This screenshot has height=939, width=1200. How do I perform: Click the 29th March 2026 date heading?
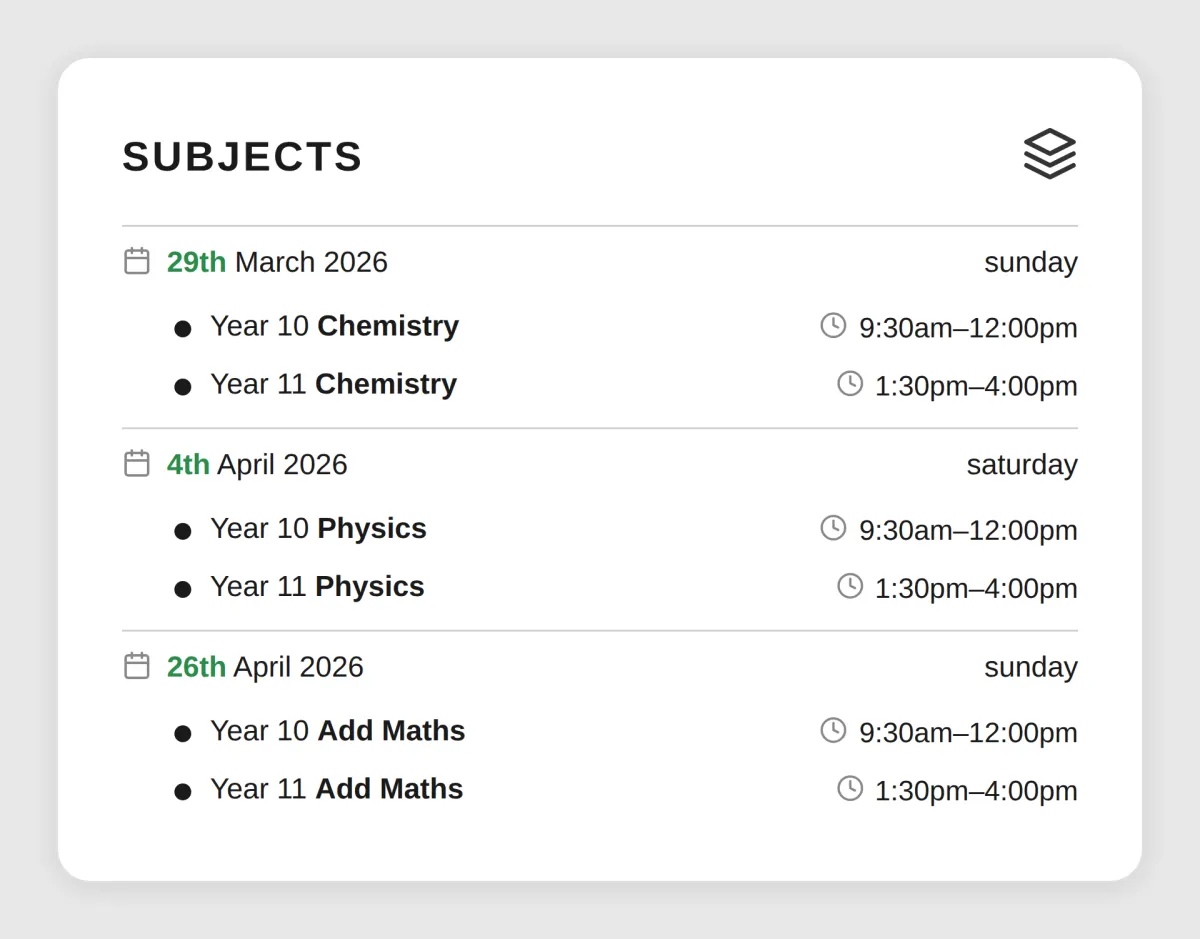point(277,262)
